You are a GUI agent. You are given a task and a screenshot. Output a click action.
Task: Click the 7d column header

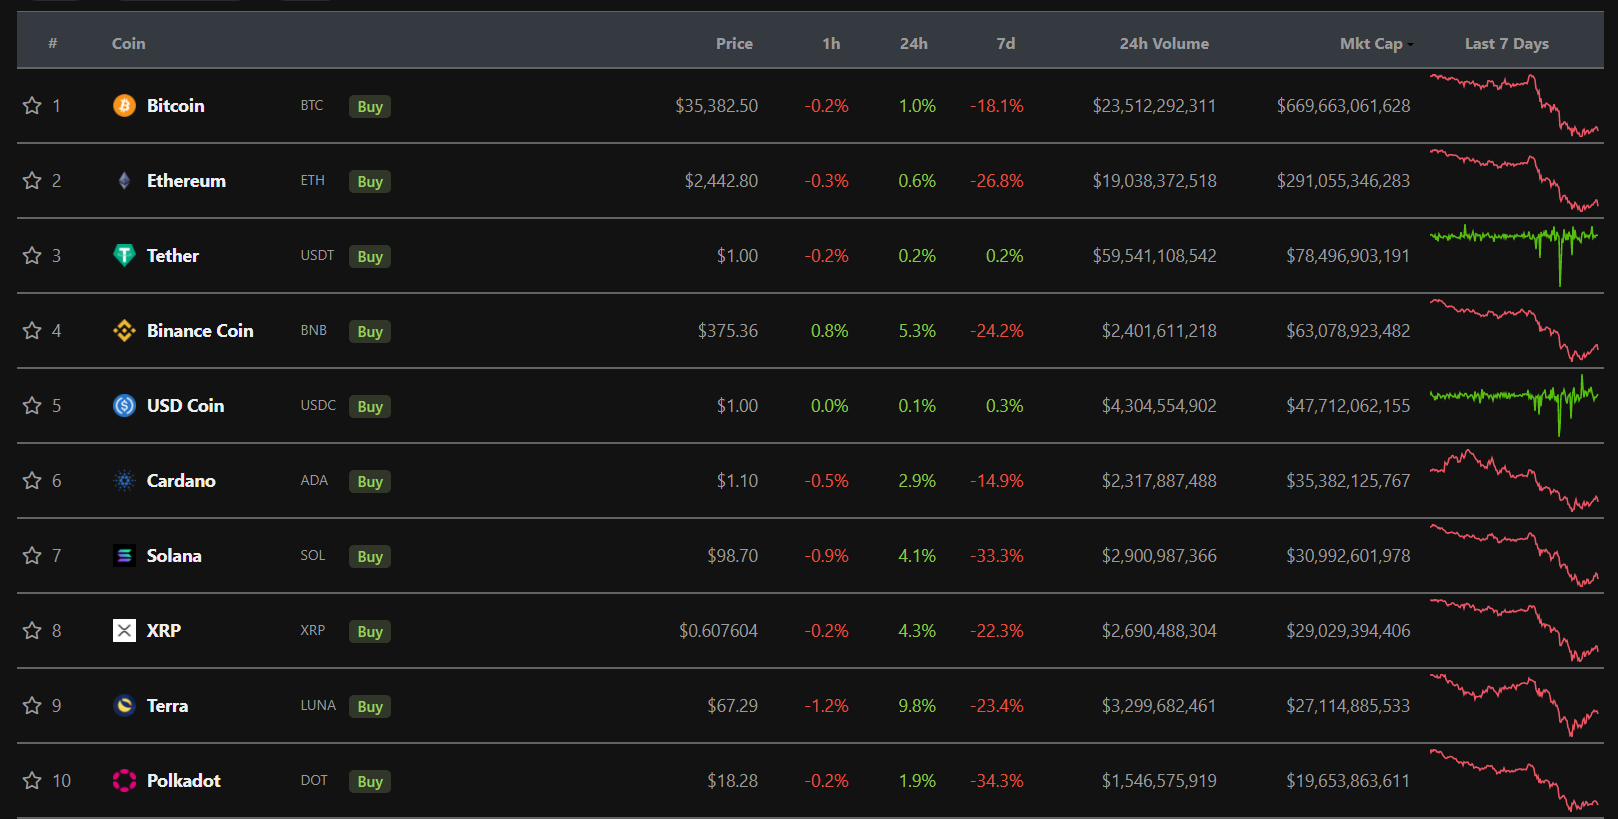pyautogui.click(x=1005, y=44)
